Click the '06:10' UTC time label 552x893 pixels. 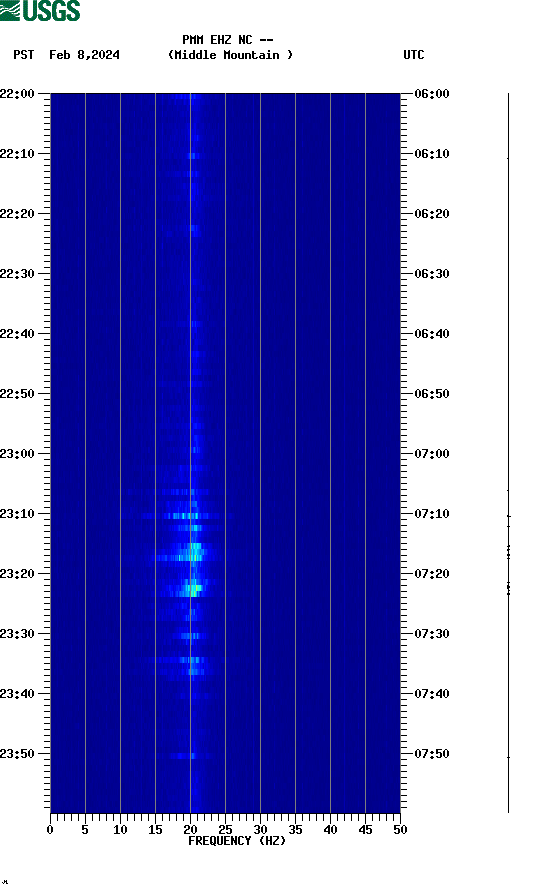click(x=432, y=154)
